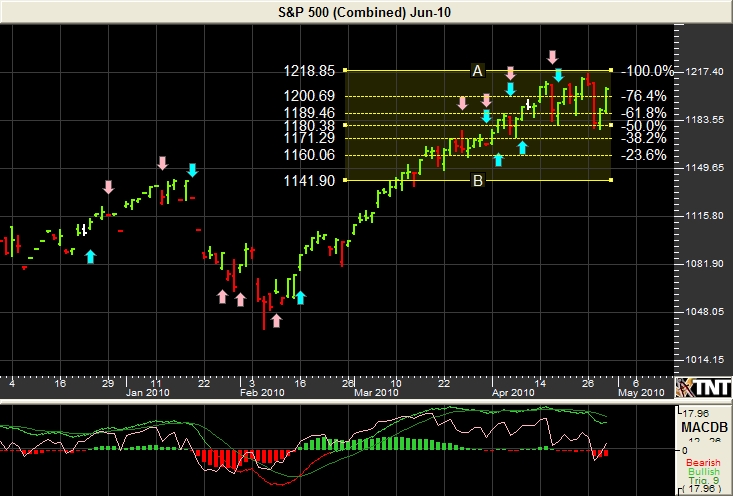Click the Feb 2010 date axis label

(262, 393)
